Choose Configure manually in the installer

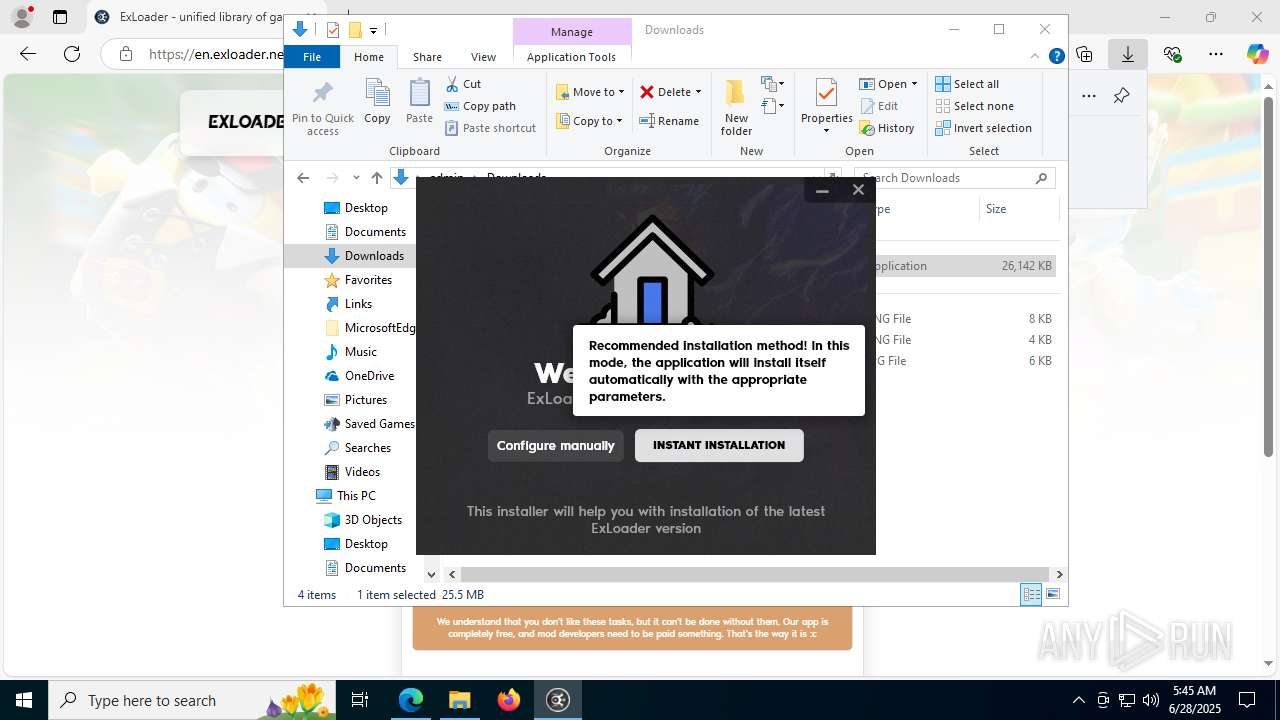pos(556,445)
